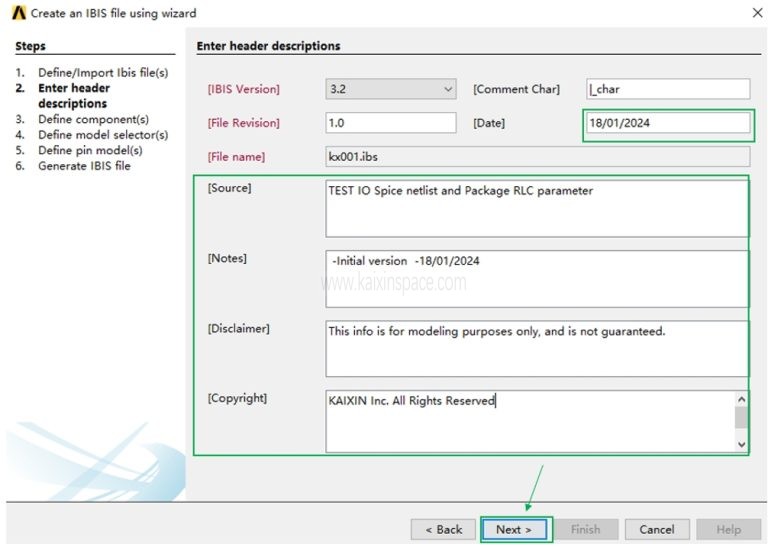The height and width of the screenshot is (547, 768).
Task: Click the [Copyright] label
Action: coord(237,398)
